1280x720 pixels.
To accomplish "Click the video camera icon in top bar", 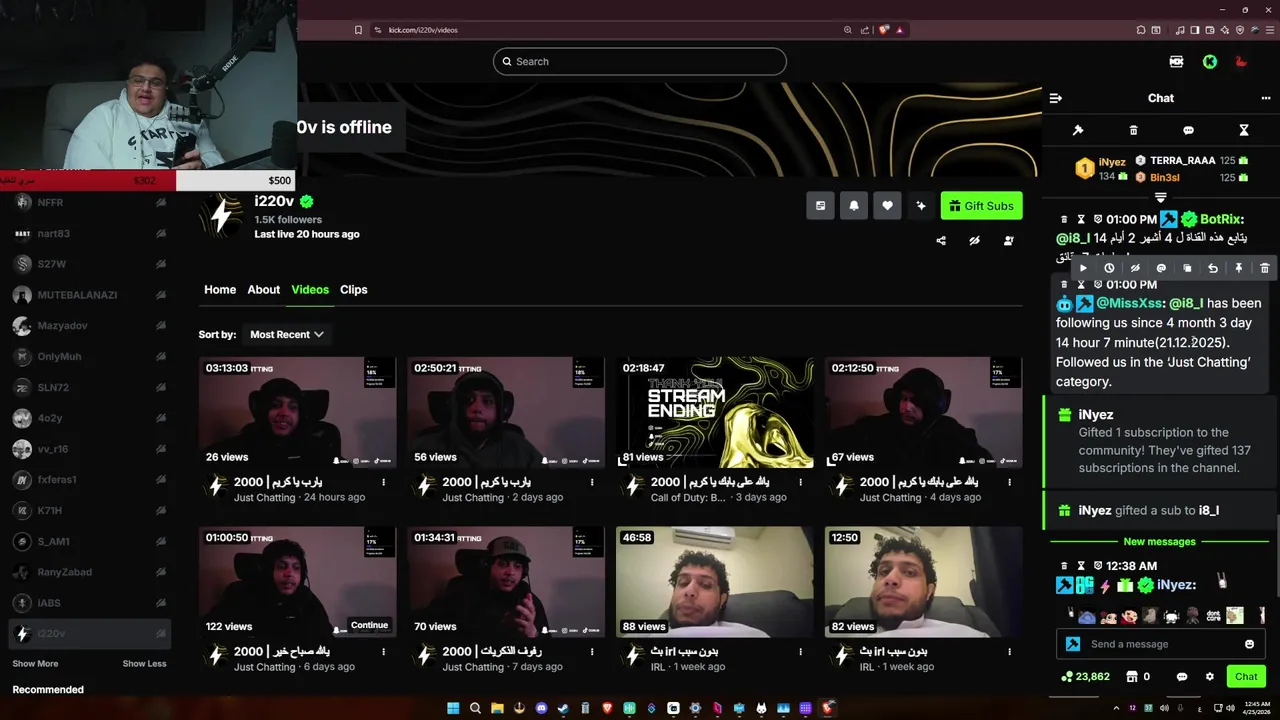I will tap(1177, 62).
